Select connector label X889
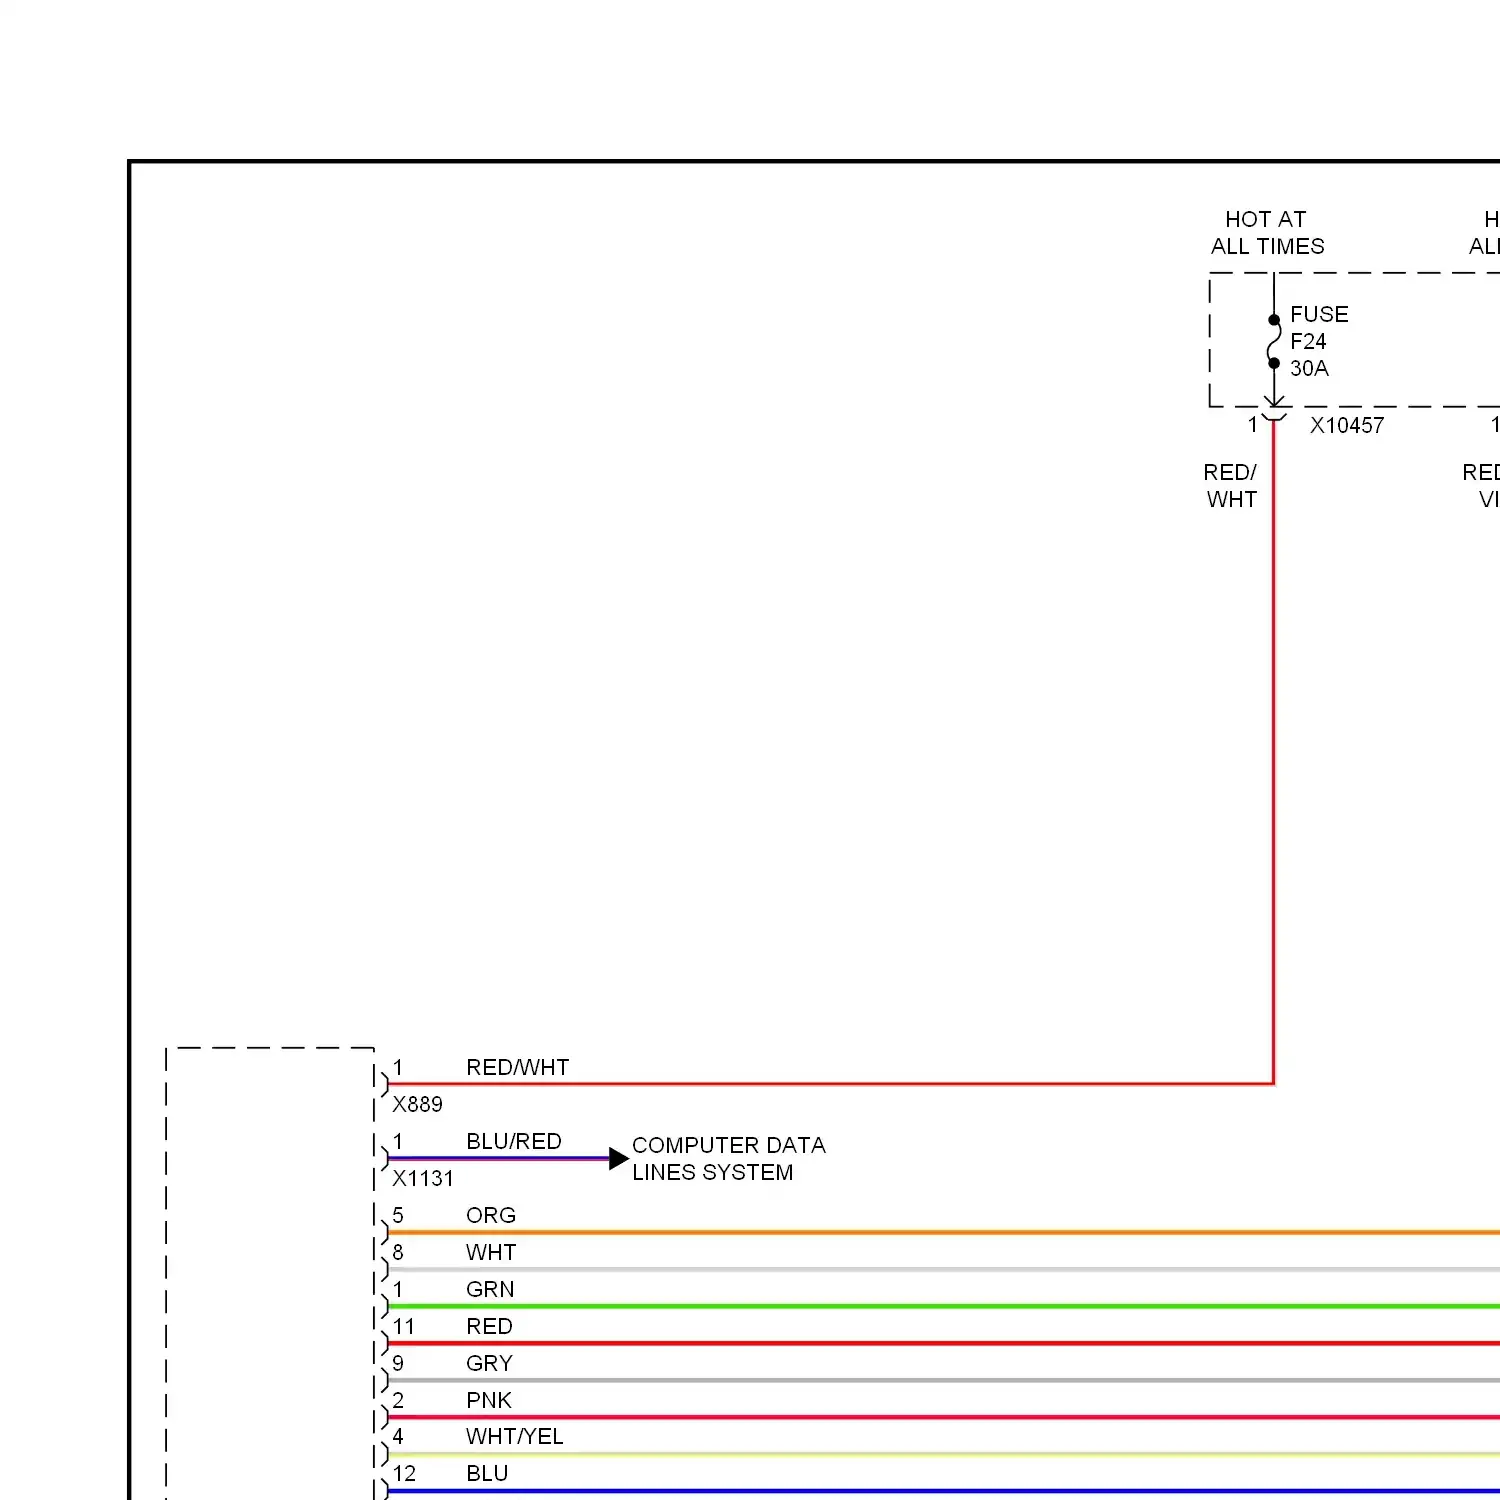 pyautogui.click(x=417, y=1104)
